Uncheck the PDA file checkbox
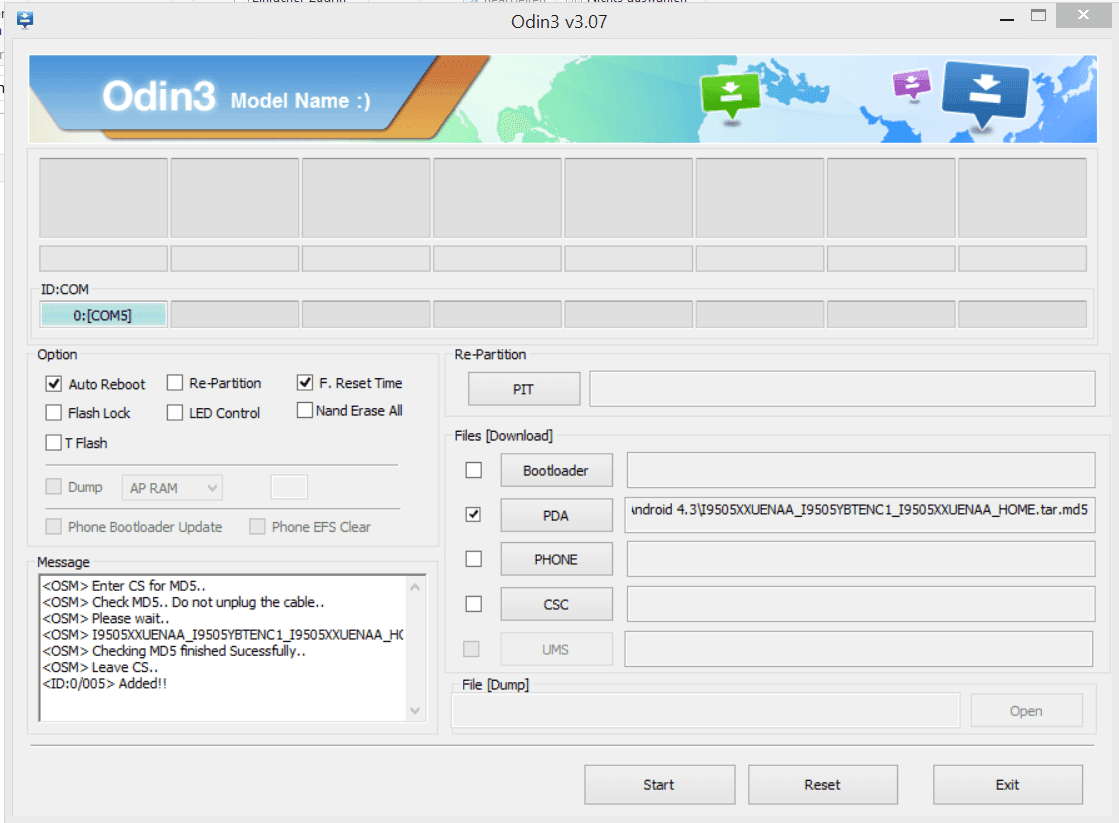Image resolution: width=1119 pixels, height=823 pixels. 473,515
